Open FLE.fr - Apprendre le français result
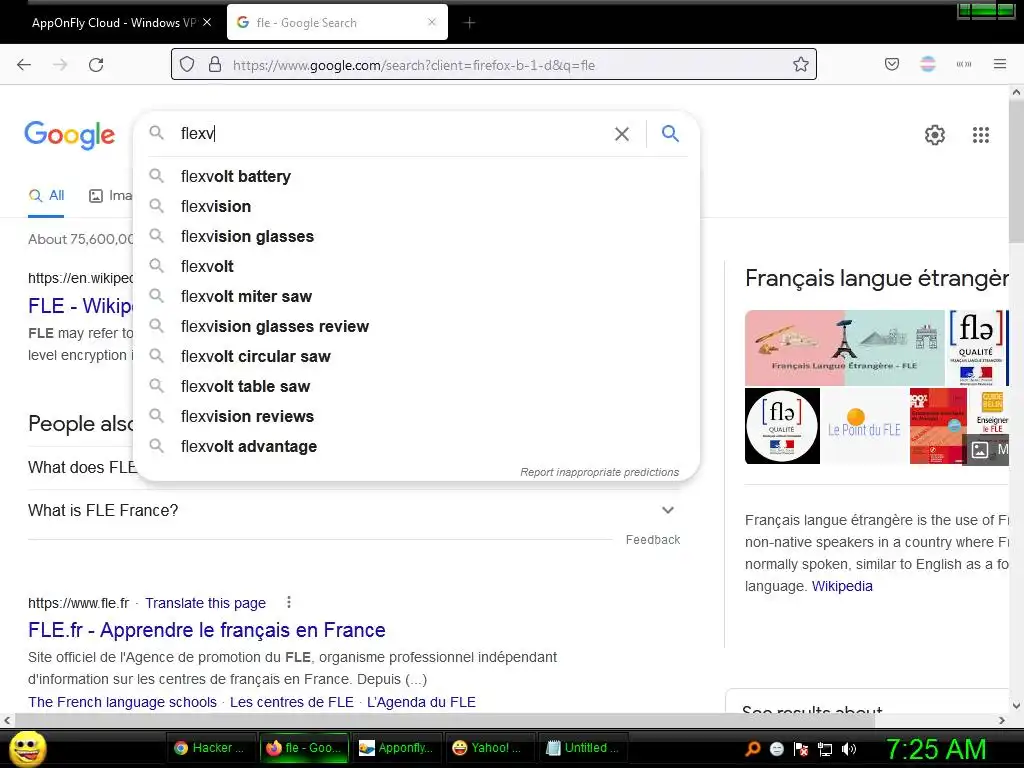Screen dimensions: 1024x768 [x=206, y=630]
